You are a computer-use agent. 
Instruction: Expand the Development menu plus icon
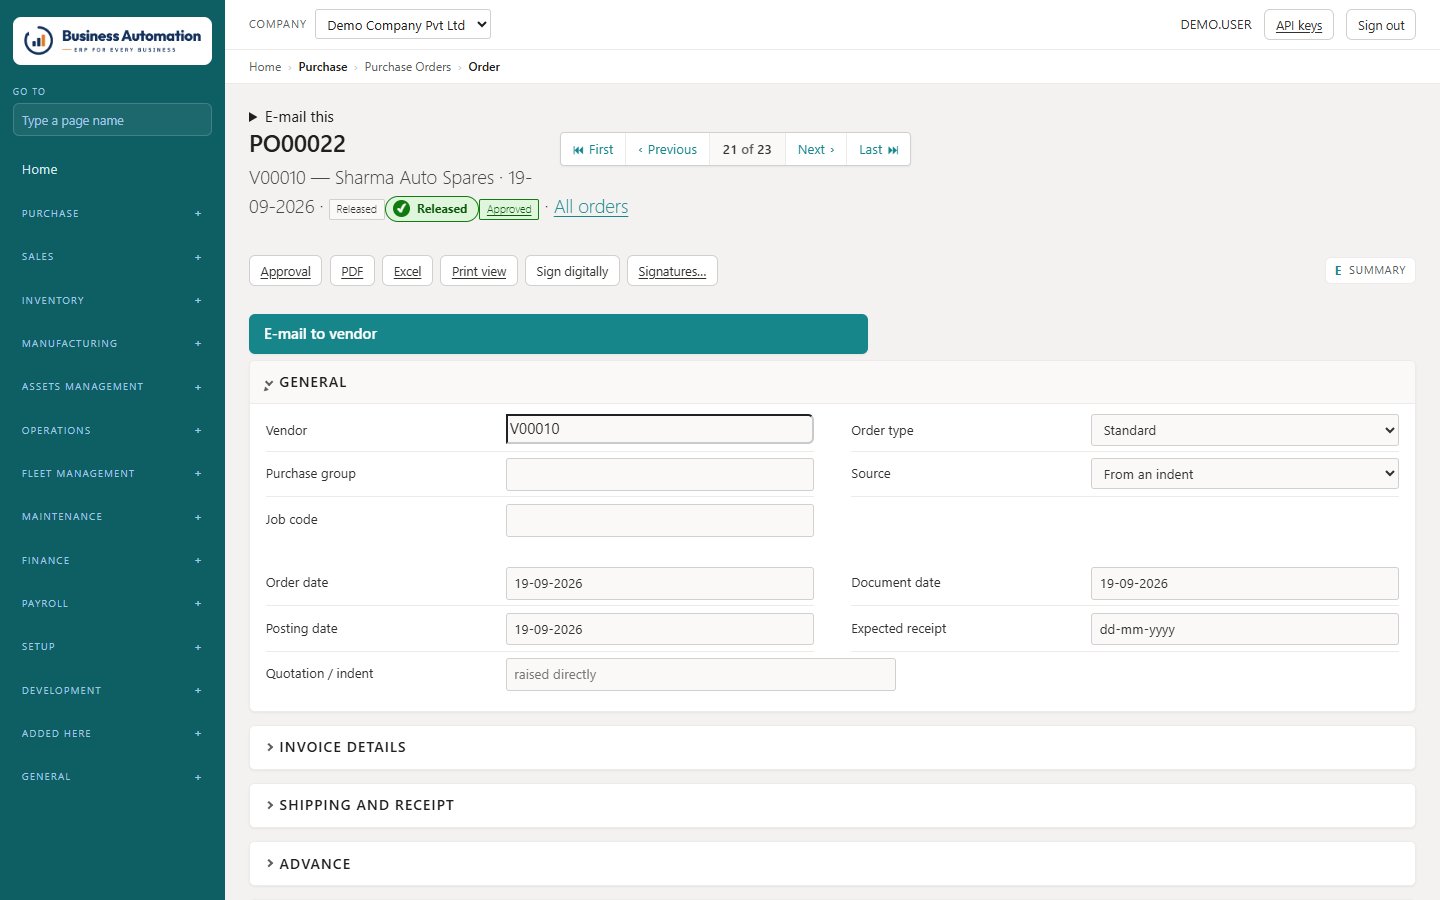pos(198,691)
